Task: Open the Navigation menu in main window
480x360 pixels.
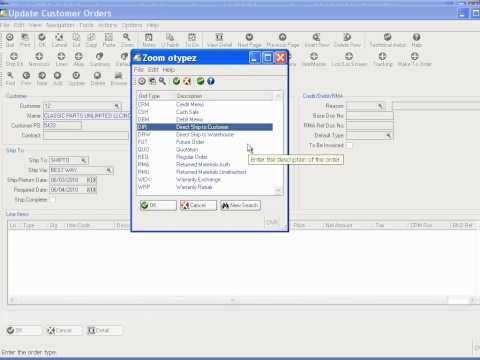Action: click(60, 25)
